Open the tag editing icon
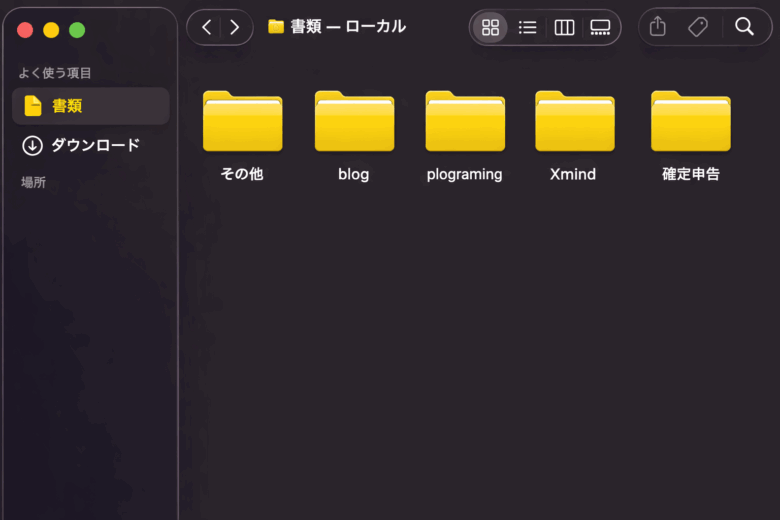 (698, 27)
